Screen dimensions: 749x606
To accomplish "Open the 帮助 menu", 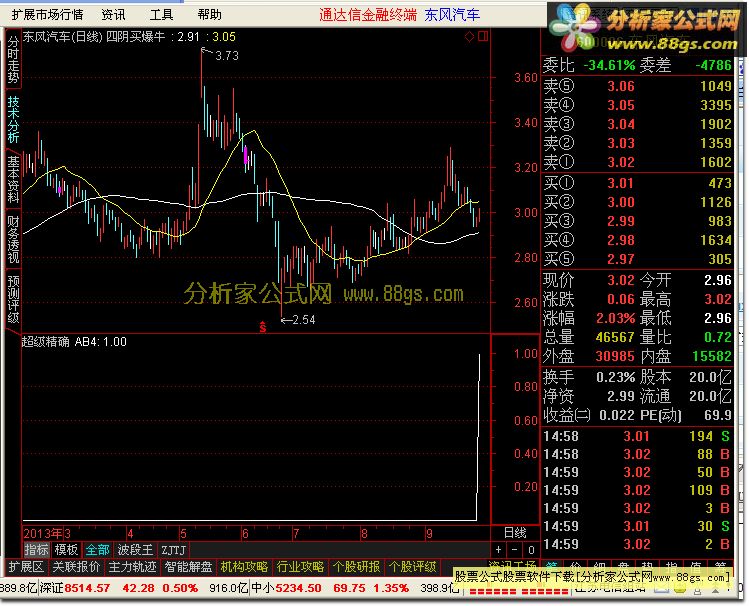I will coord(209,15).
